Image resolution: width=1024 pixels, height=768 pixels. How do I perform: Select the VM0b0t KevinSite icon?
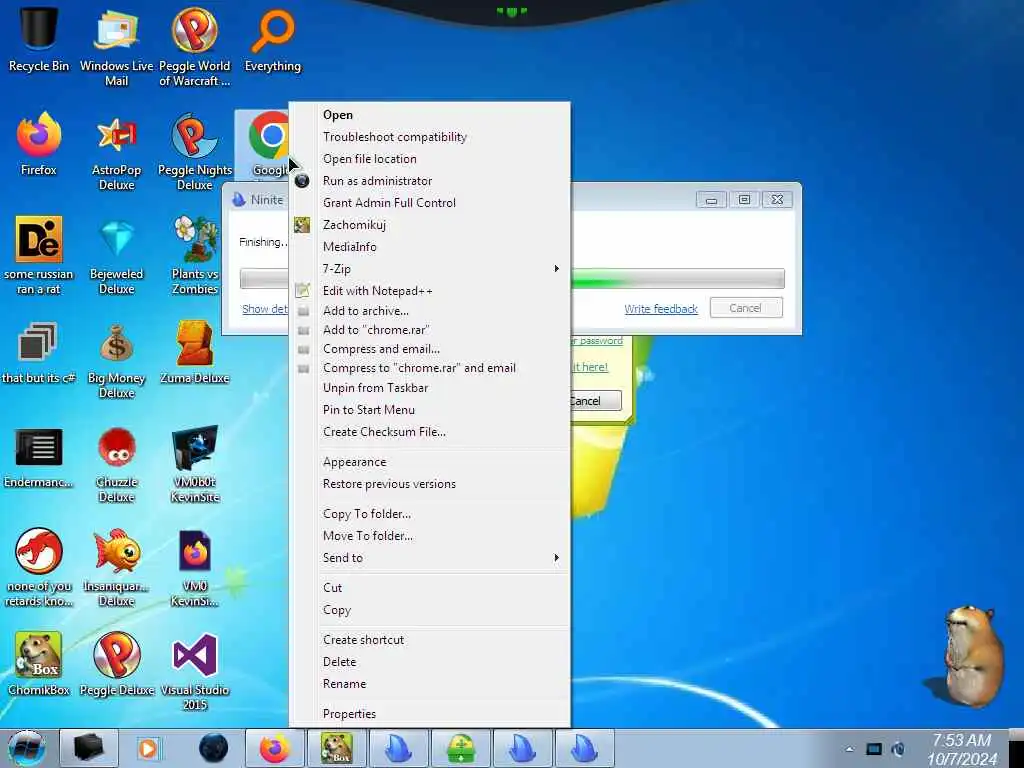coord(195,465)
